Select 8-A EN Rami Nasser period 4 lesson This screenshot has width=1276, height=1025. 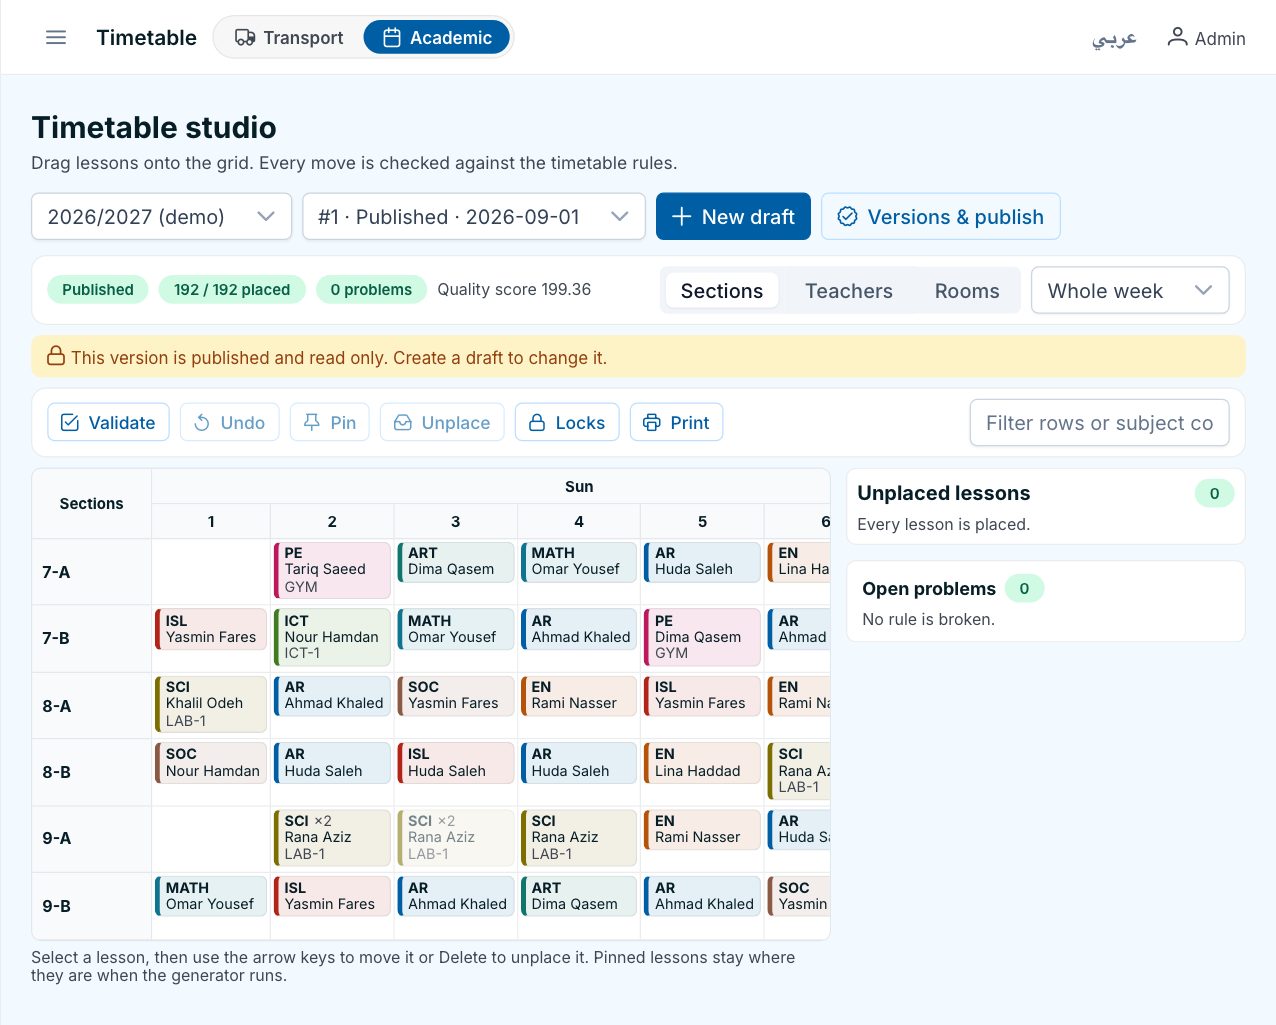coord(579,696)
